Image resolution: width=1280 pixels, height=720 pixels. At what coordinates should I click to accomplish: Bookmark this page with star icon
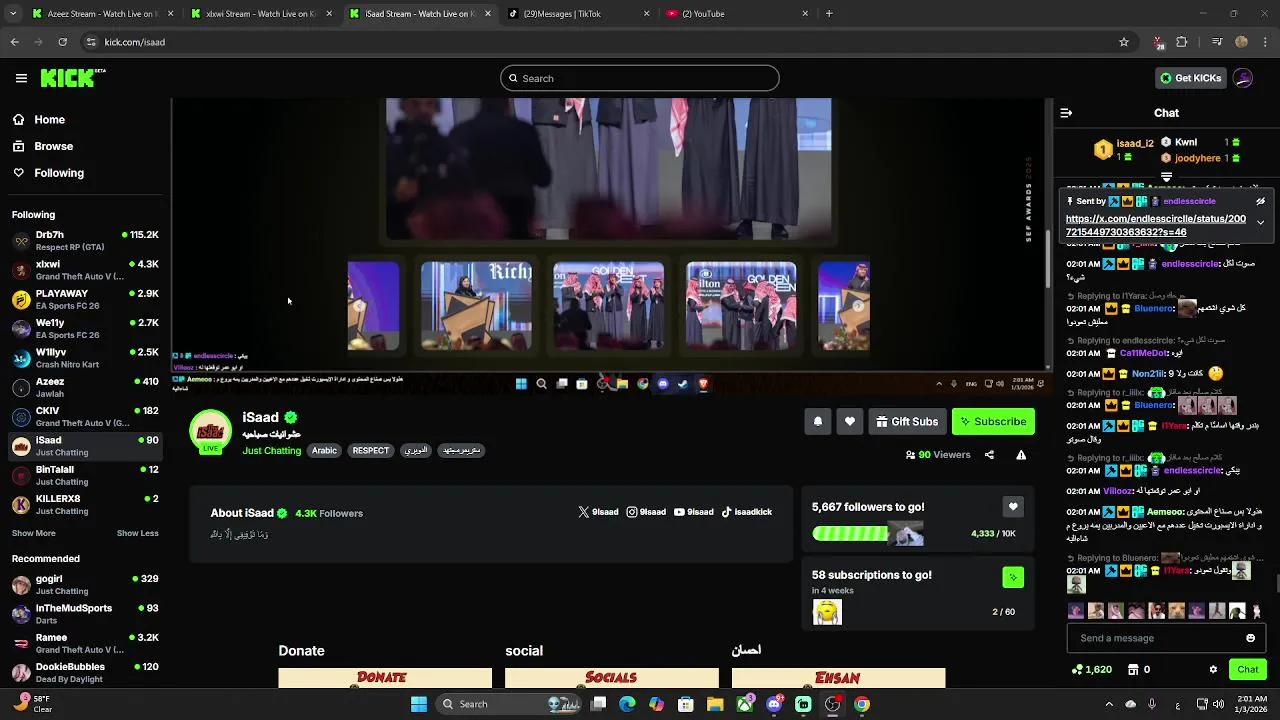(x=1124, y=42)
